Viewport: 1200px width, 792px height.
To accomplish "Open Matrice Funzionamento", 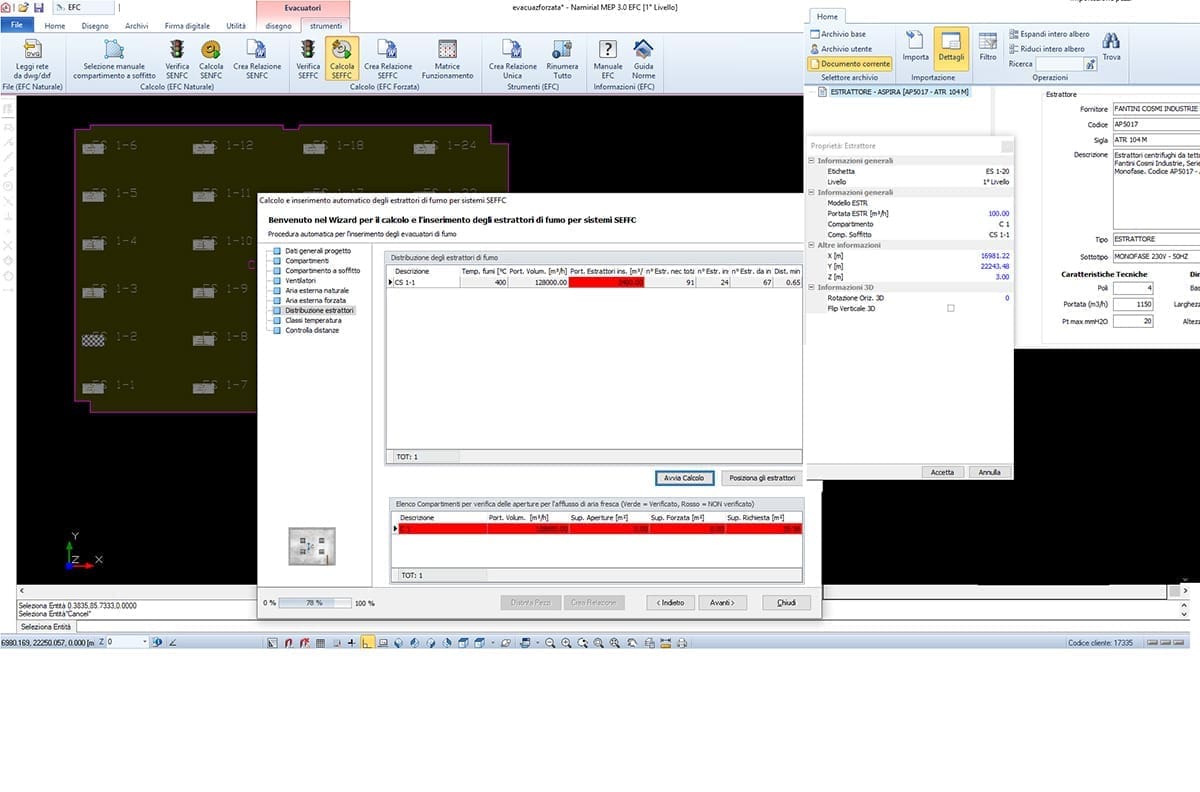I will 447,60.
